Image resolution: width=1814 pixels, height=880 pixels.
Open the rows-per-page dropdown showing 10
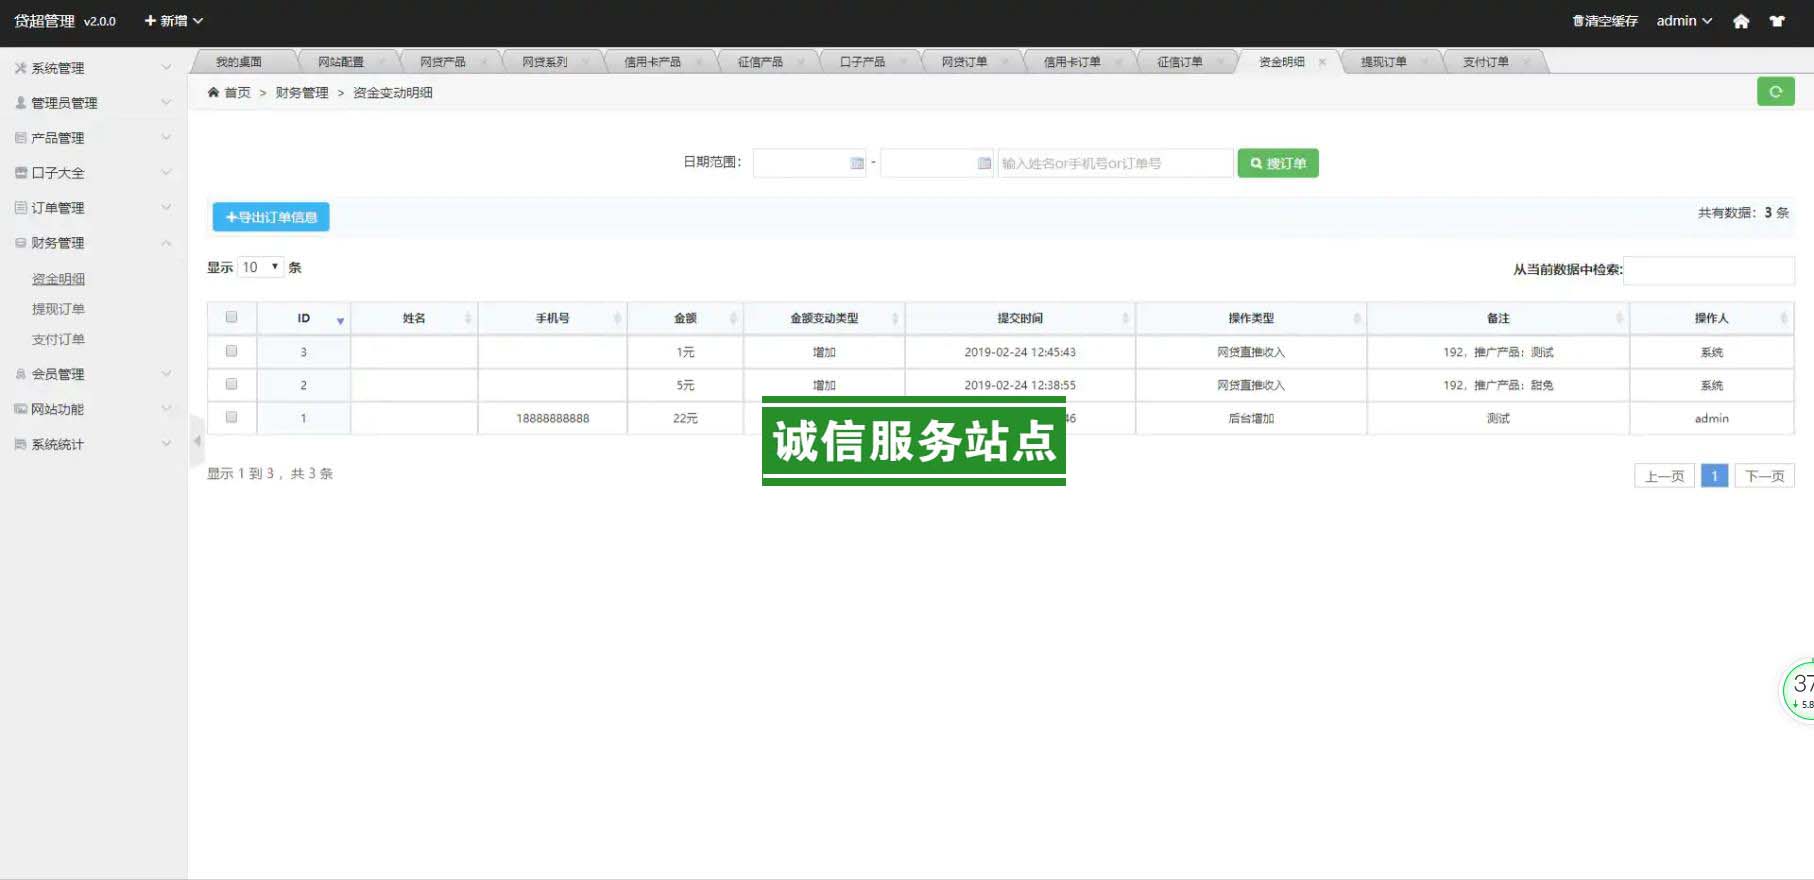[260, 267]
